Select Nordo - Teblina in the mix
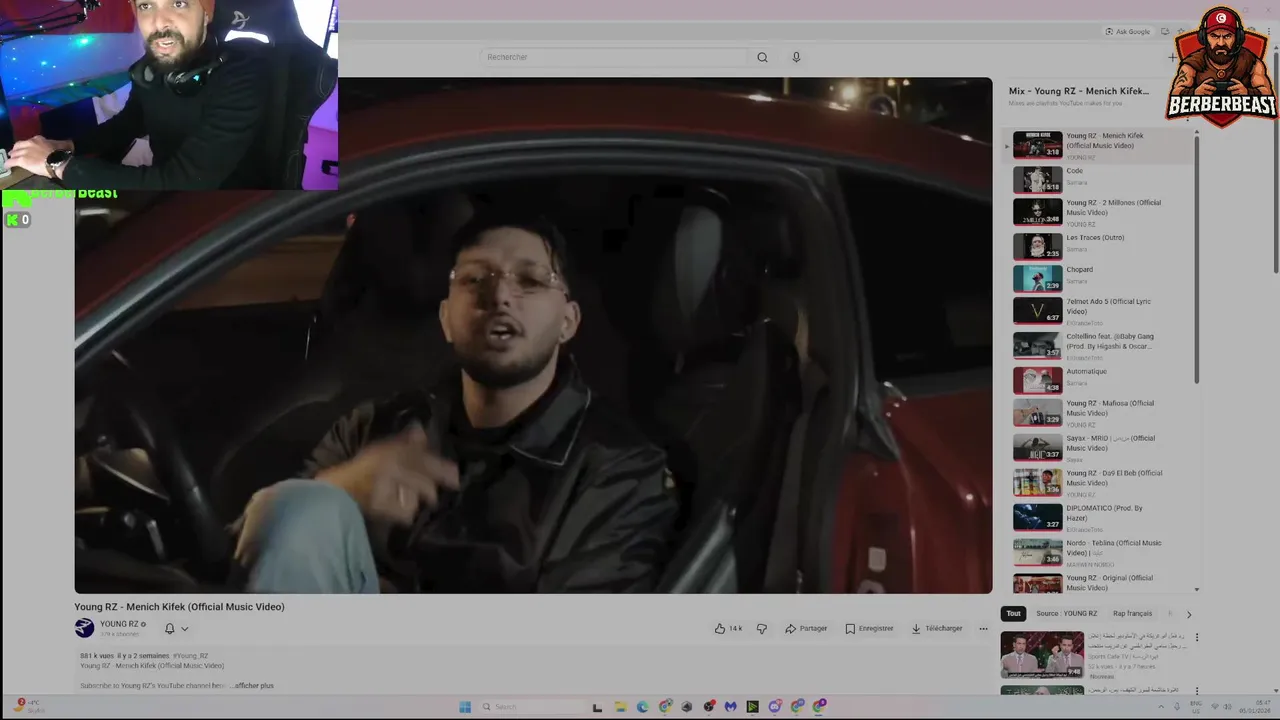The width and height of the screenshot is (1280, 720). pyautogui.click(x=1100, y=552)
